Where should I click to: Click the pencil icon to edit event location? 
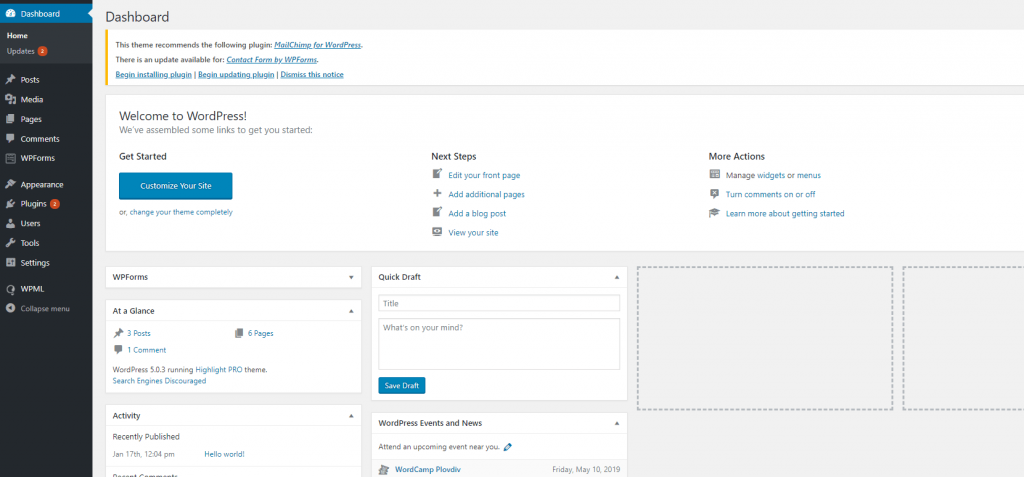pyautogui.click(x=508, y=447)
